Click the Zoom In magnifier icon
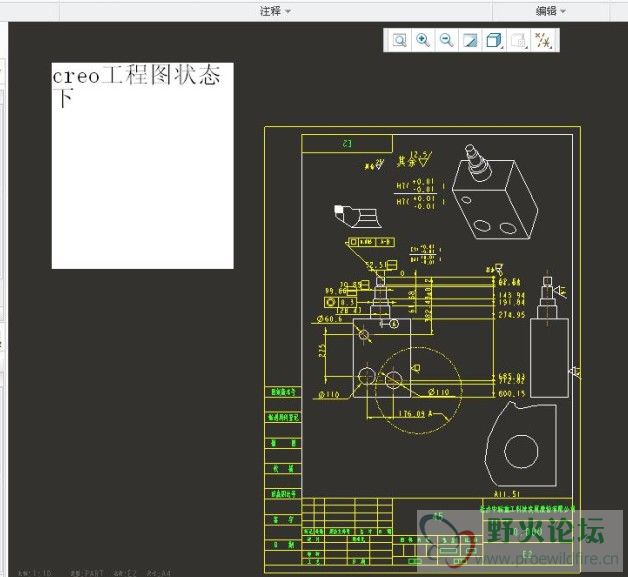 click(423, 40)
